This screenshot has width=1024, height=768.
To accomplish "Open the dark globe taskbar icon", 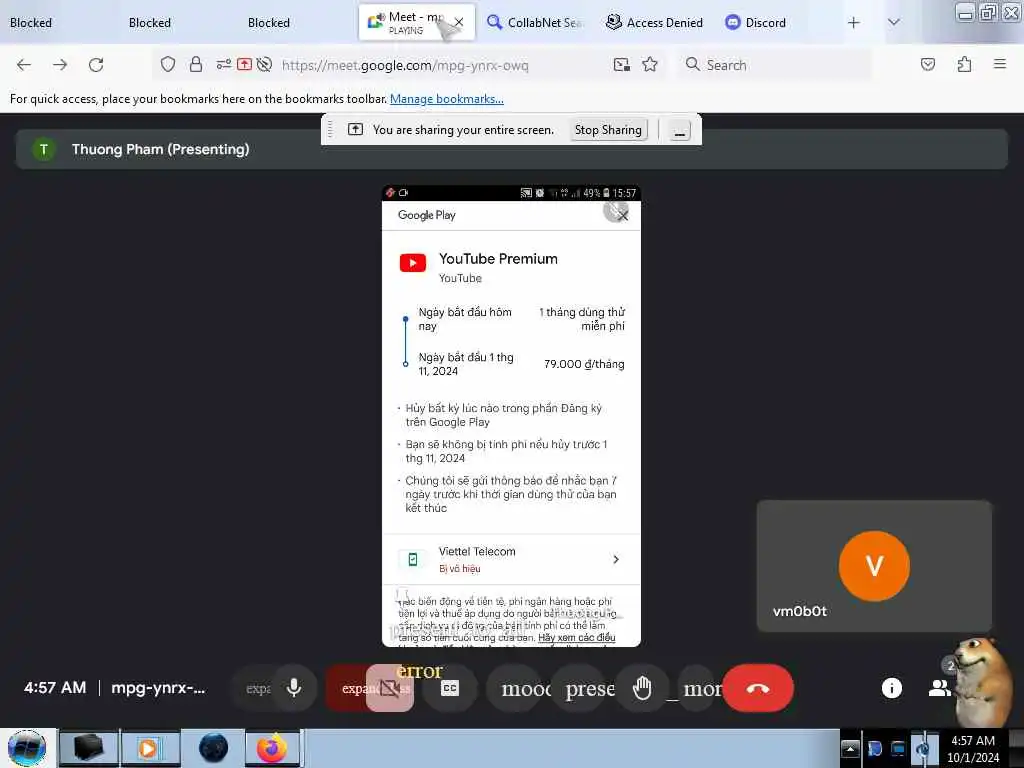I will 214,748.
